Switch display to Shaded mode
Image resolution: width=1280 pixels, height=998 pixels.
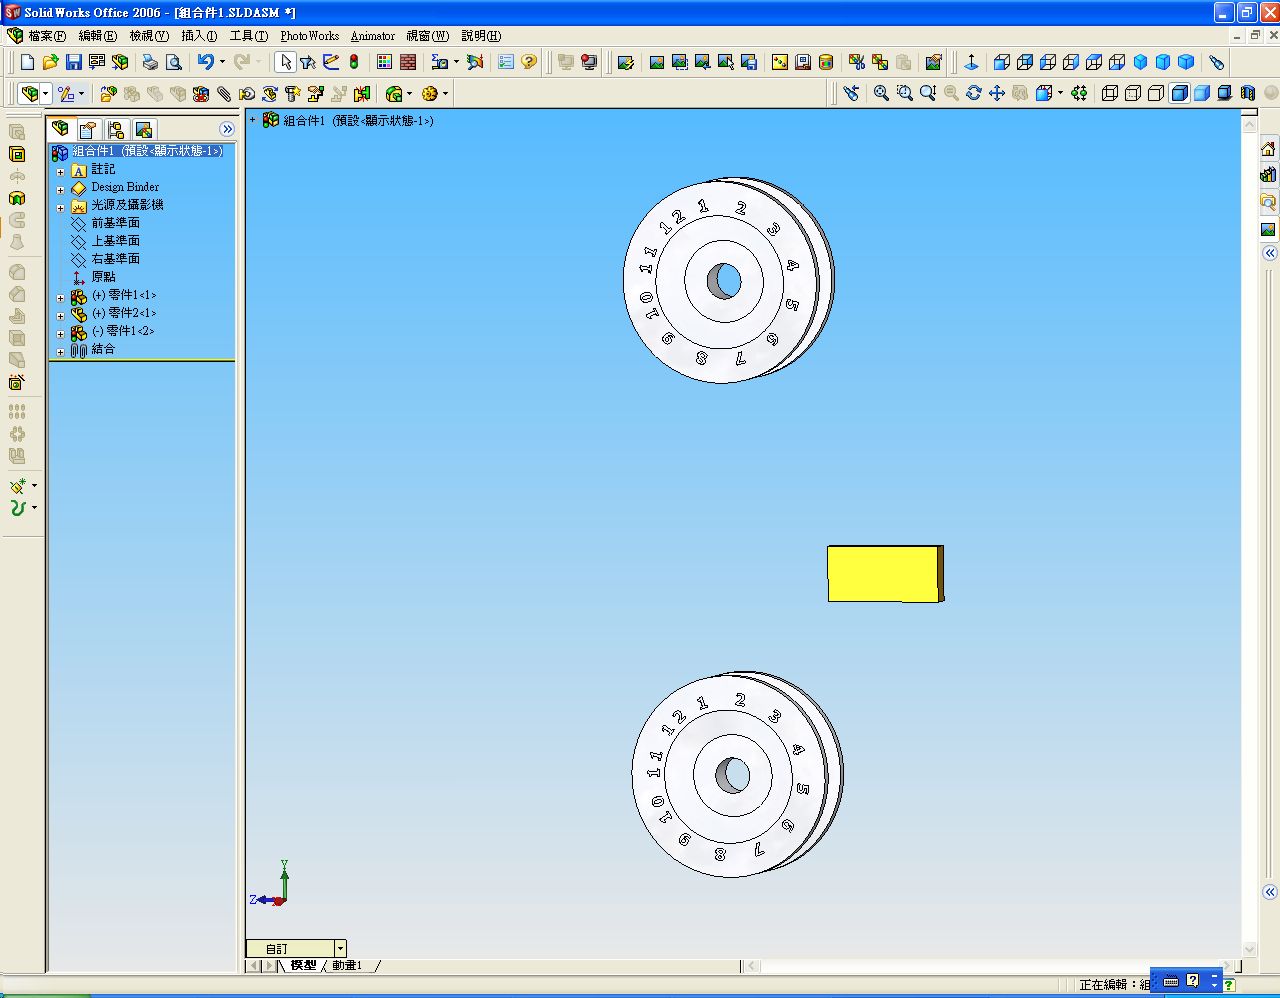coord(1201,93)
